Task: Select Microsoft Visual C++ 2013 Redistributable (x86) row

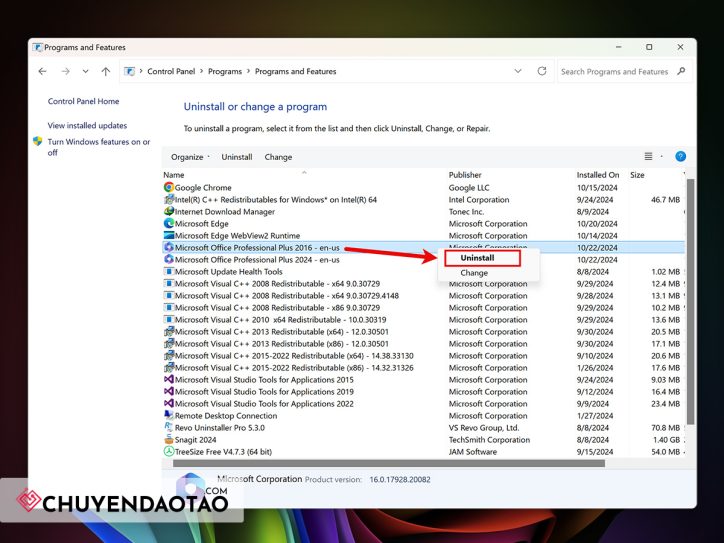Action: coord(423,344)
